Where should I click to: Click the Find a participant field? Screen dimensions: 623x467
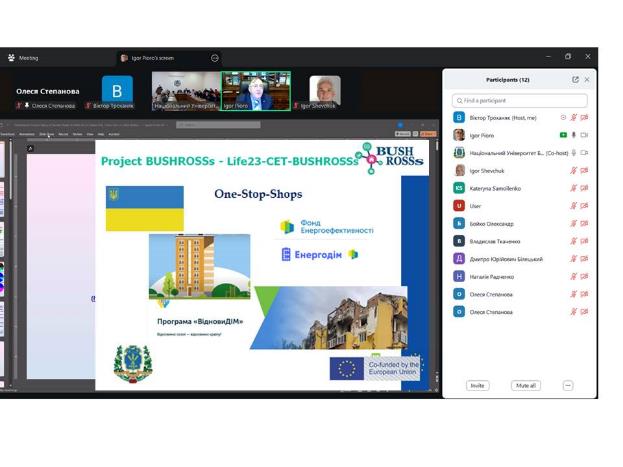click(520, 101)
